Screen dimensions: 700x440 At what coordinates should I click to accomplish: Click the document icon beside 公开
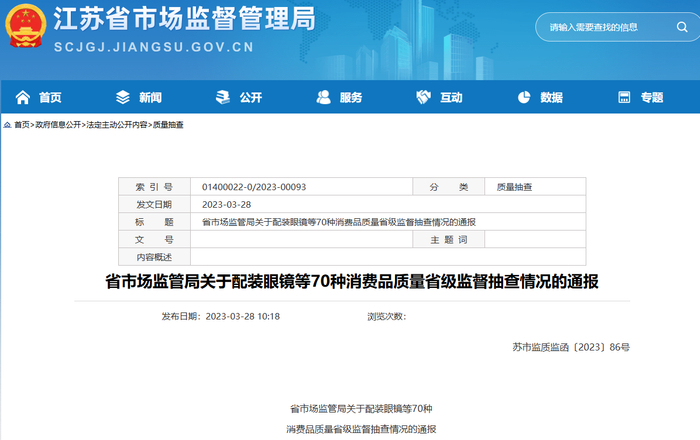(x=222, y=97)
